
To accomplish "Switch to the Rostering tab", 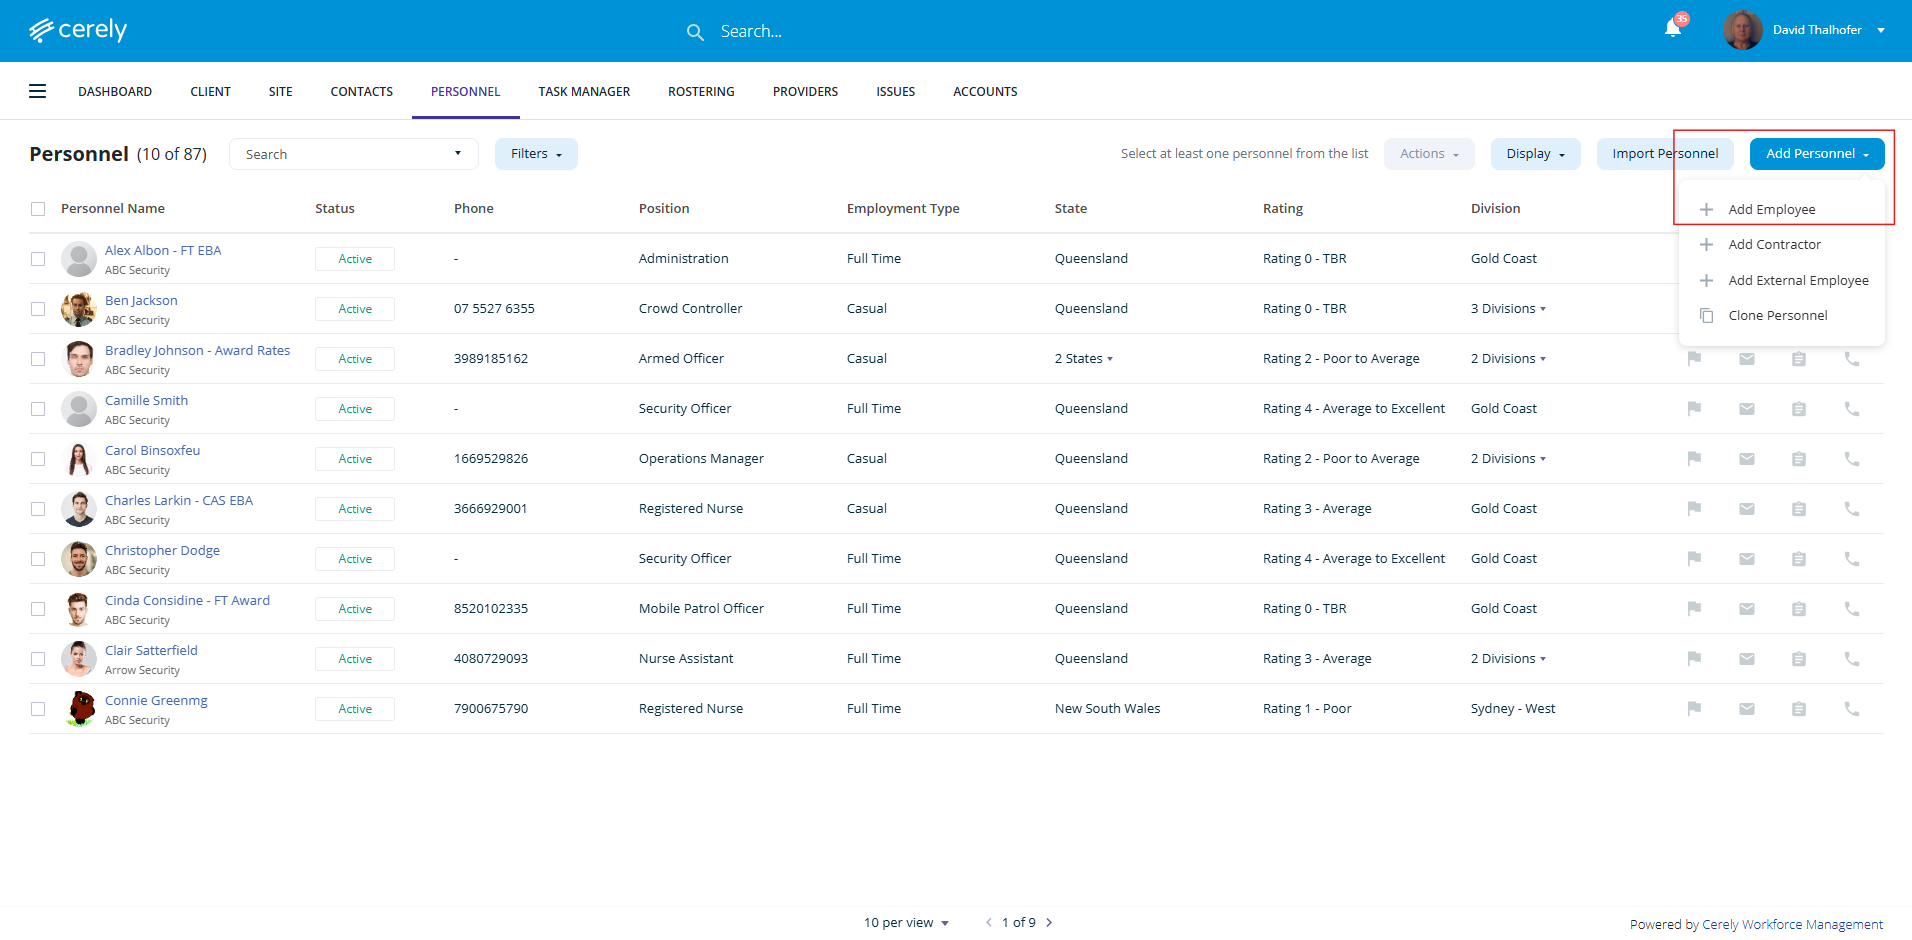I will click(701, 92).
